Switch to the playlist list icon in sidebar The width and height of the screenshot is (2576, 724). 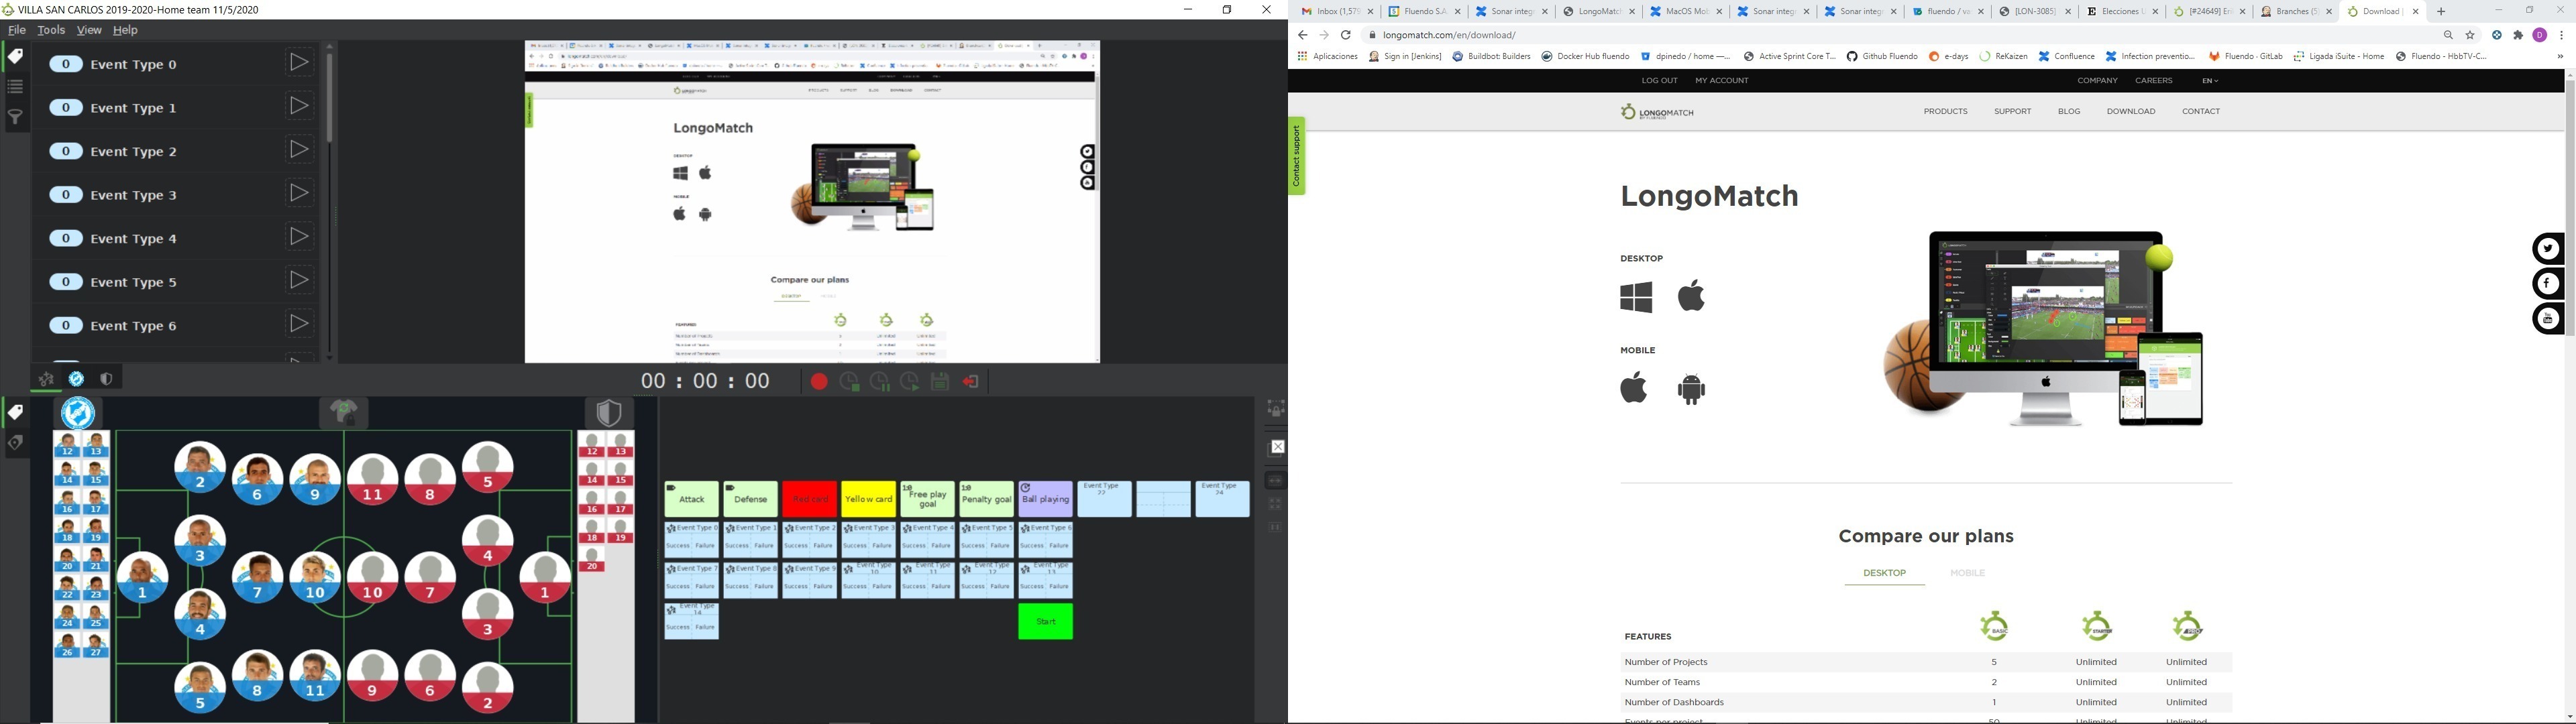click(15, 88)
